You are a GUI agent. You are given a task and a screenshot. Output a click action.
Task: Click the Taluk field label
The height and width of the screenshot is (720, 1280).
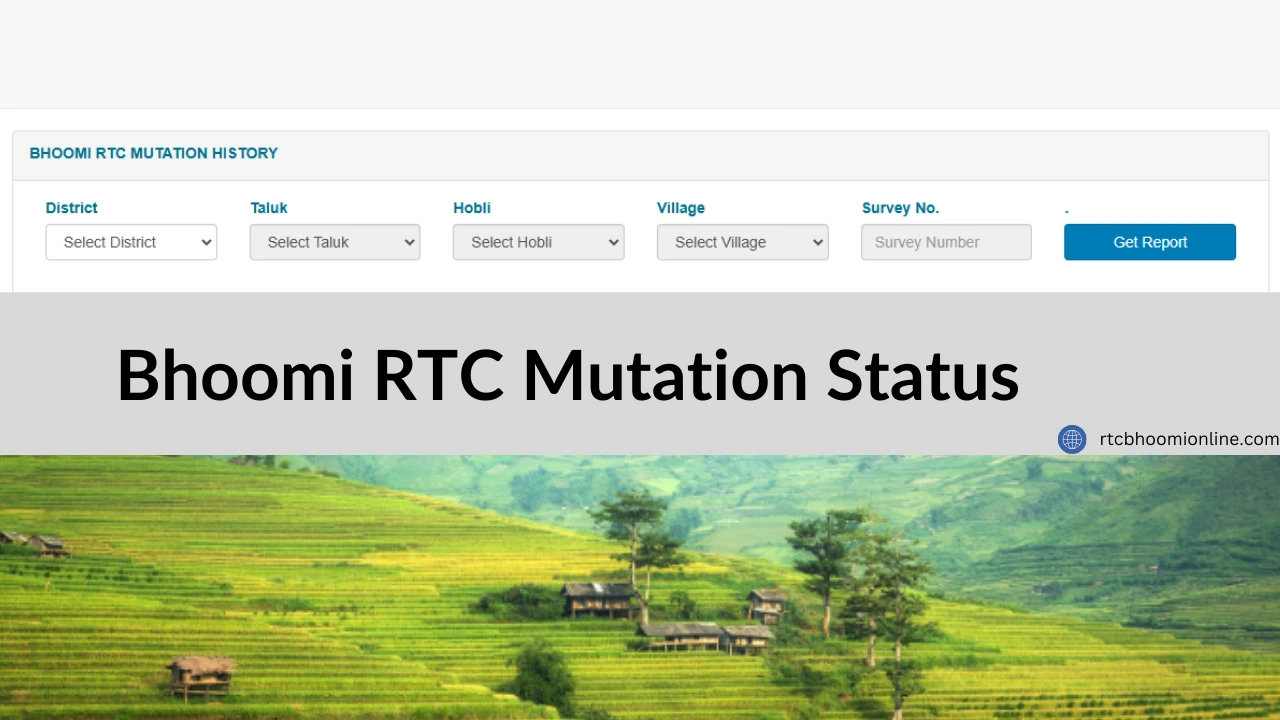coord(269,208)
